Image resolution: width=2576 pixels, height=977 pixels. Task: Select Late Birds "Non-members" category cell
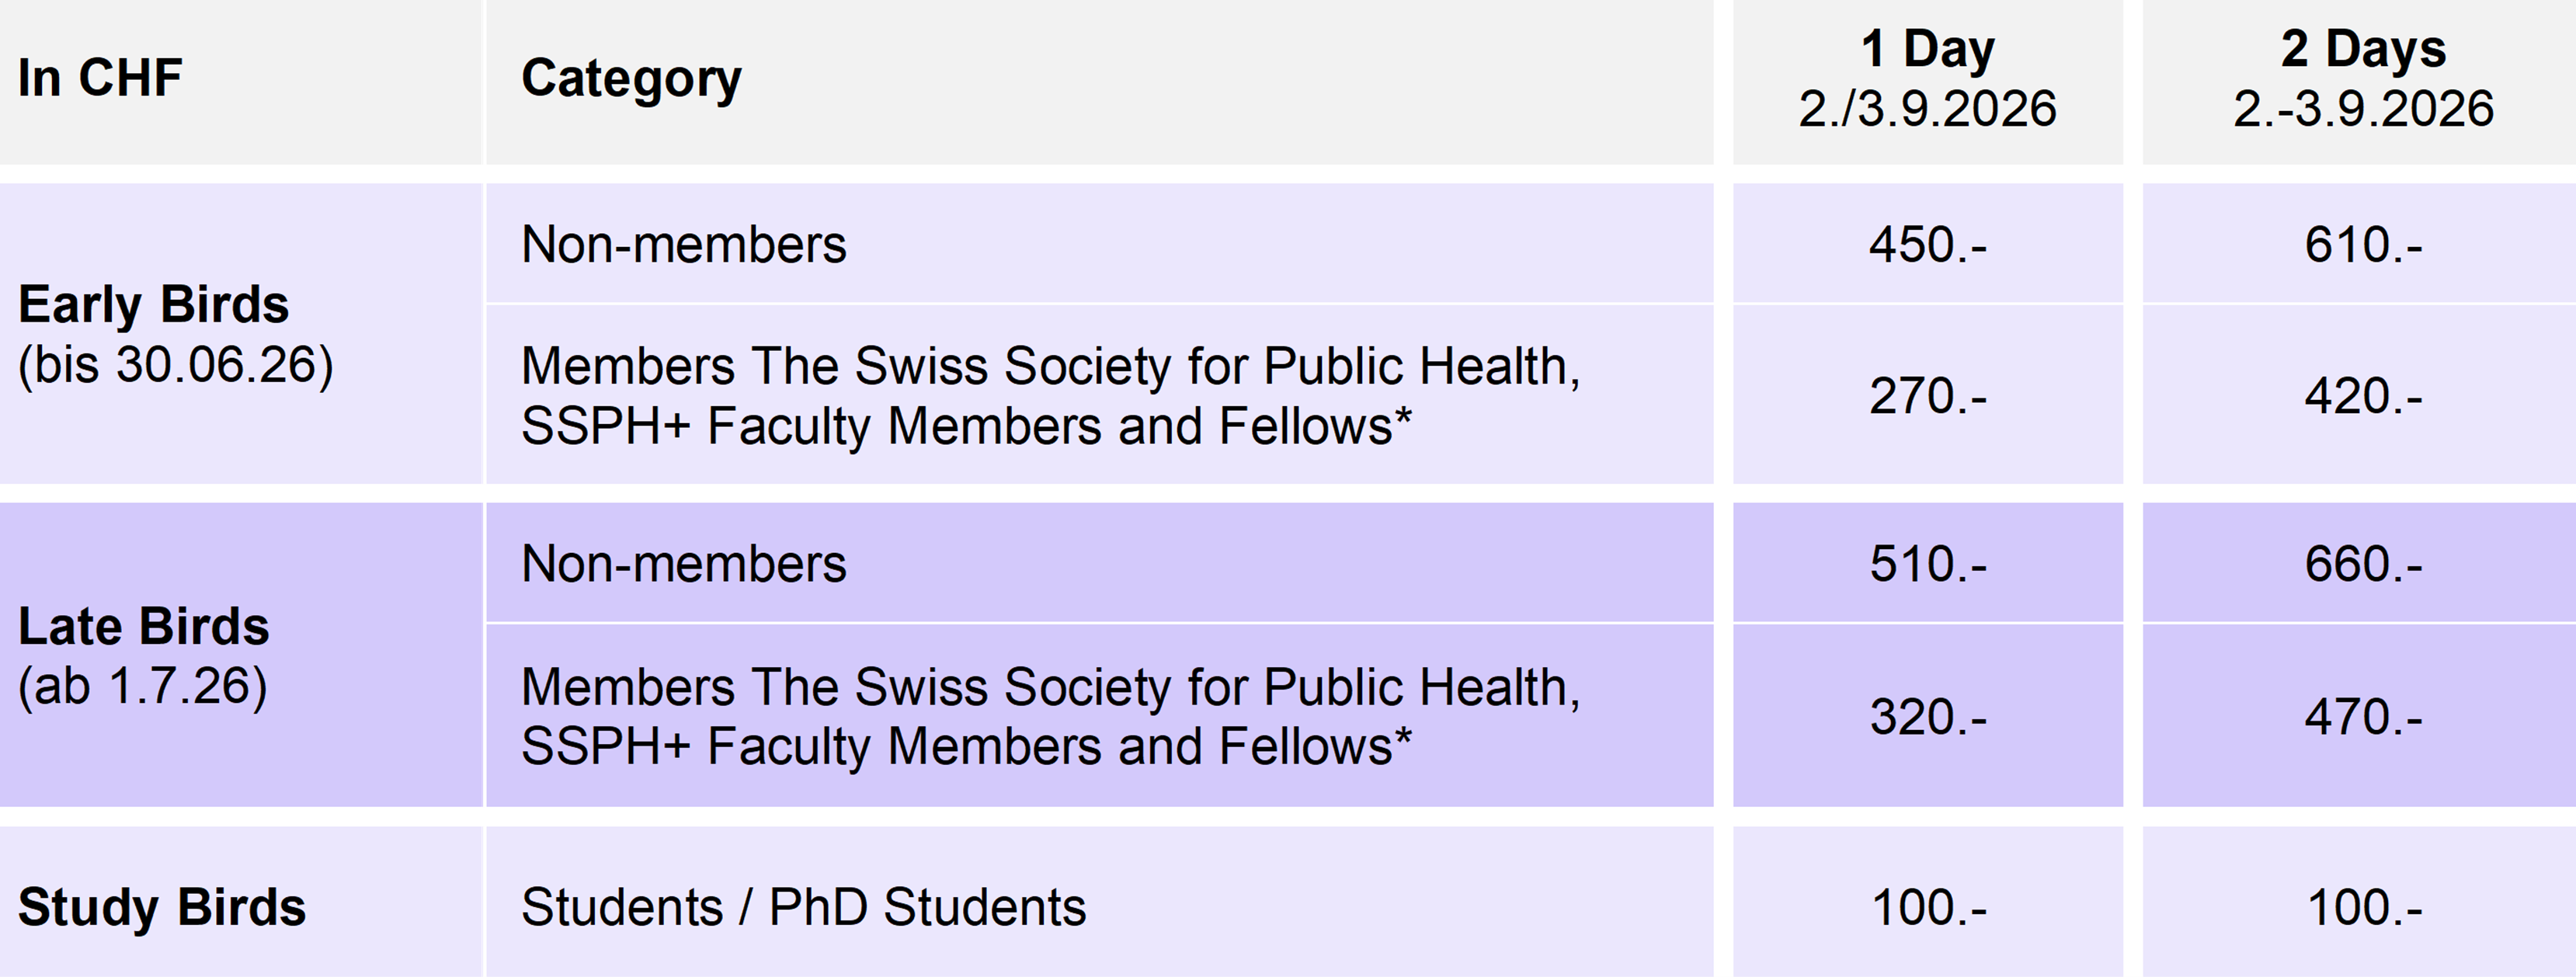(x=684, y=564)
